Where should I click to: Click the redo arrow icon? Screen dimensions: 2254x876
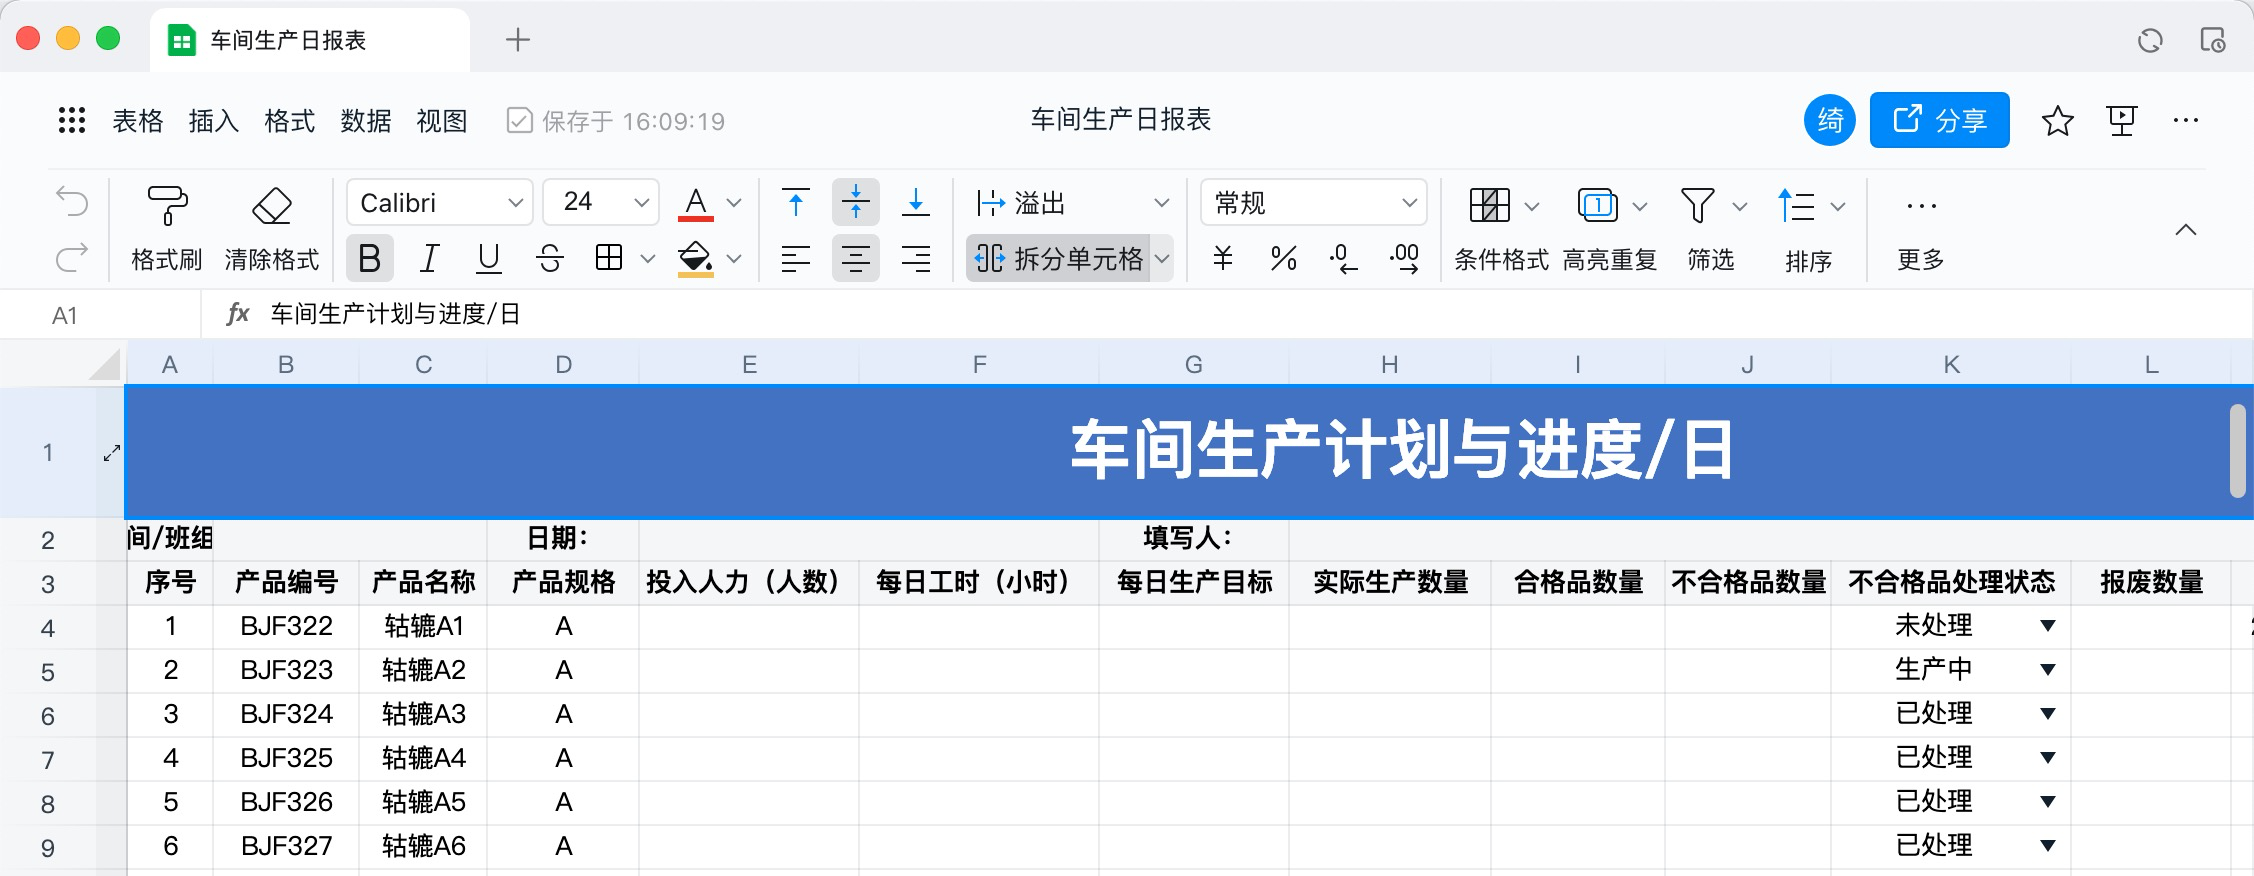[72, 259]
